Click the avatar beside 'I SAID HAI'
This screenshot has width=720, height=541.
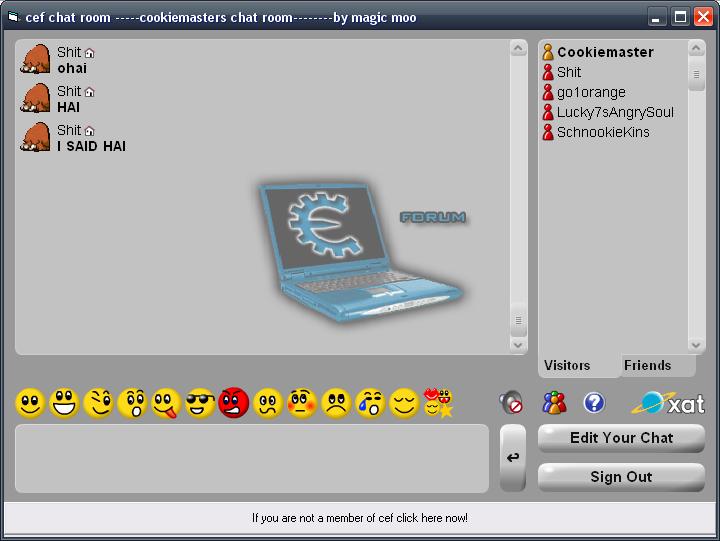coord(35,137)
